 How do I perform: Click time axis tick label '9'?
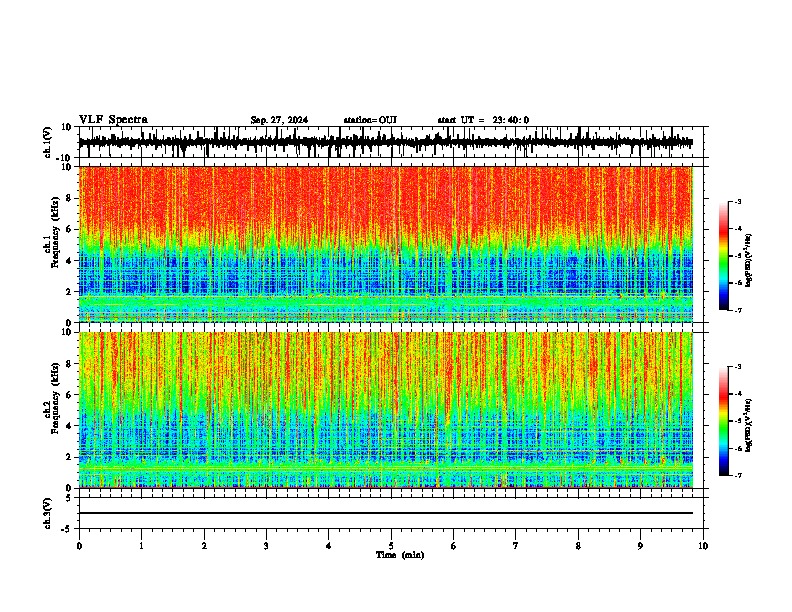click(640, 546)
